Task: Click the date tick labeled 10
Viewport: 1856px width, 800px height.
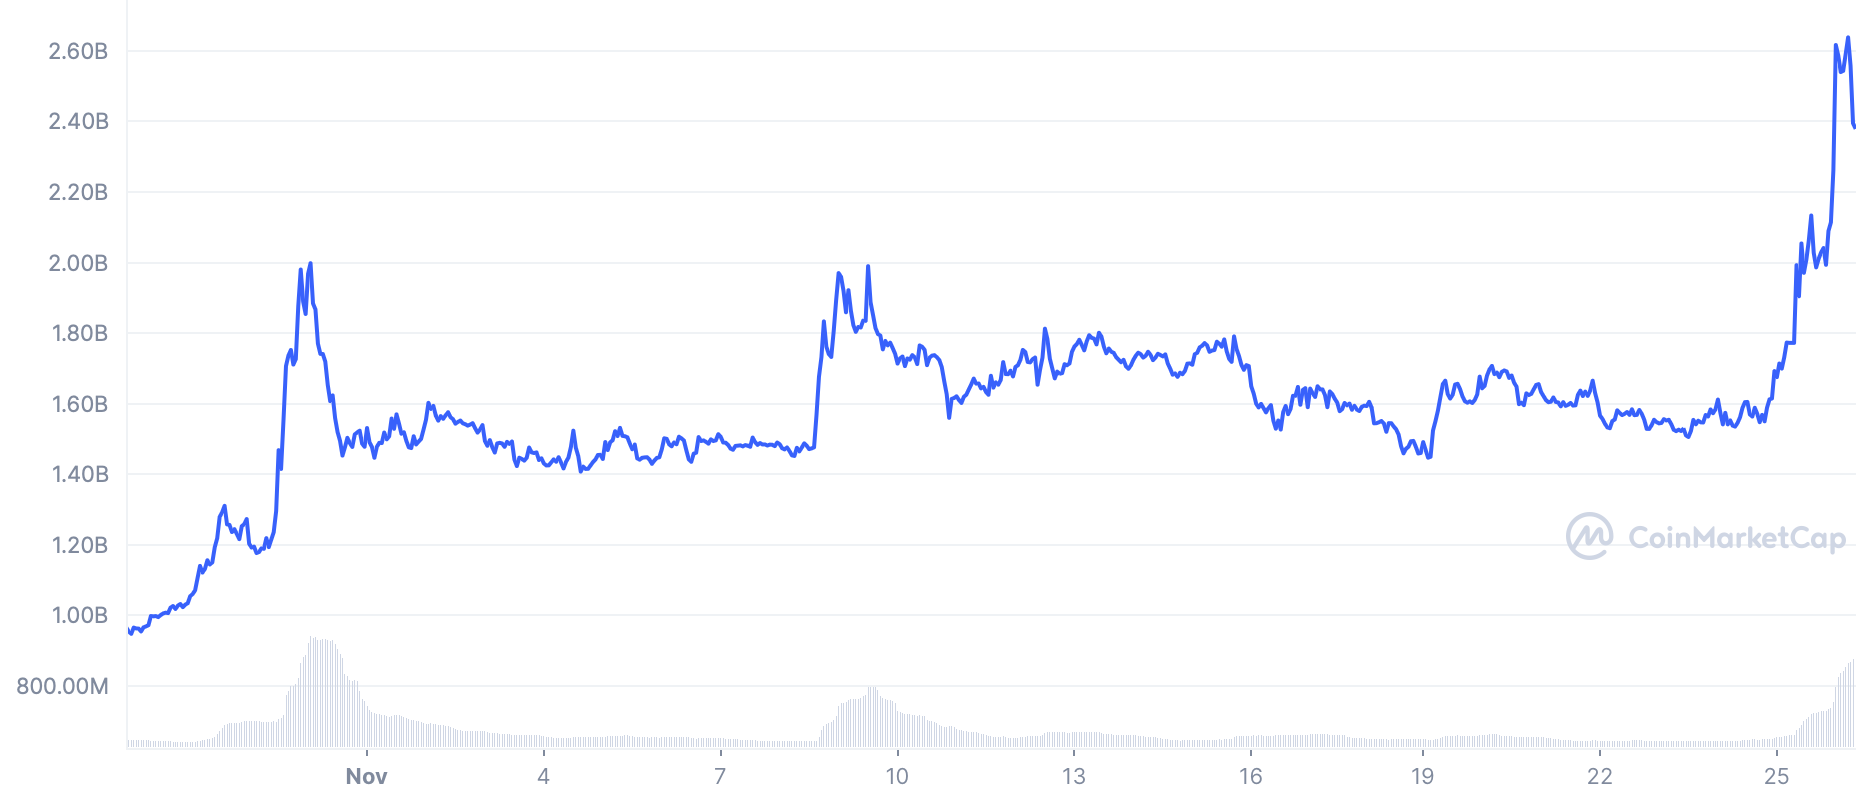Action: point(897,776)
